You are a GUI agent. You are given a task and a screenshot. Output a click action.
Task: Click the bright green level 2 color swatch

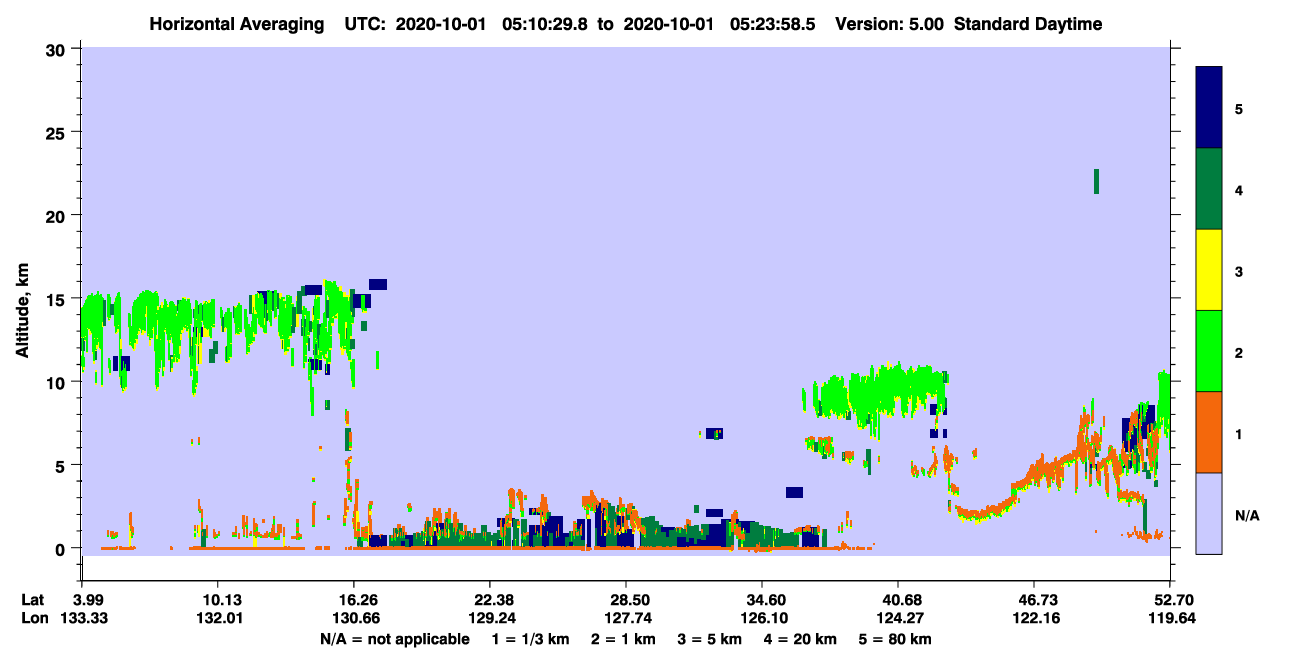[1209, 351]
